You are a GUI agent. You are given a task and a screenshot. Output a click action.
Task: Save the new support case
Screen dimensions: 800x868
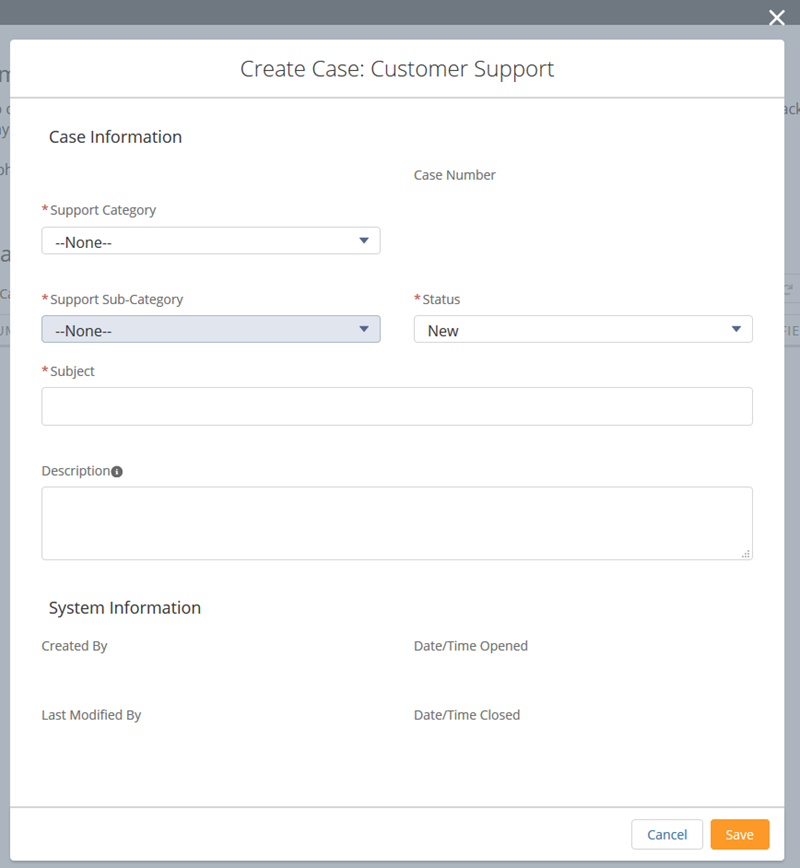[740, 834]
